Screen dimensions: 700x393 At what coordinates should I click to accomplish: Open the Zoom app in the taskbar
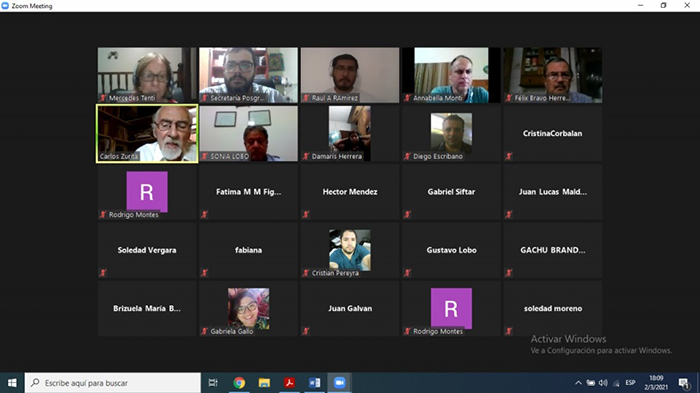[339, 383]
